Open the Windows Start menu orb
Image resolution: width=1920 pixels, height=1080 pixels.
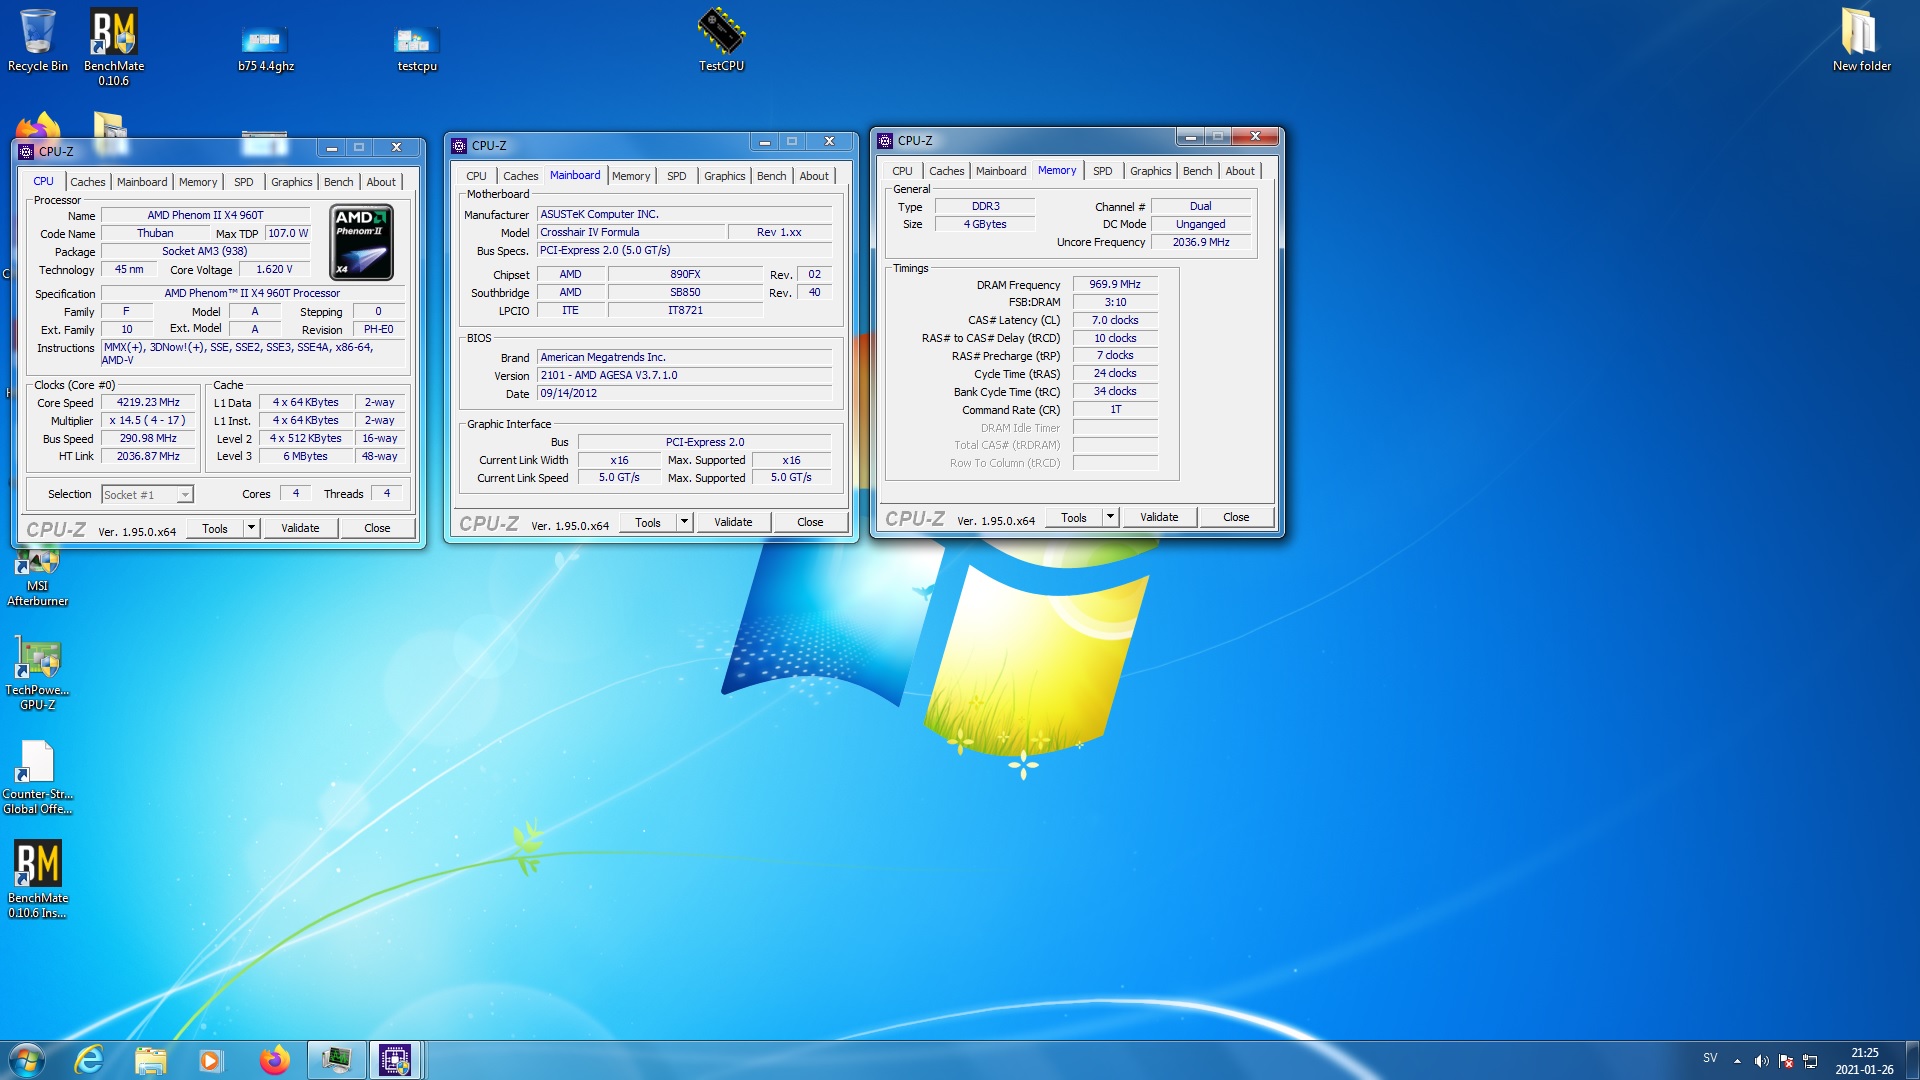[27, 1060]
